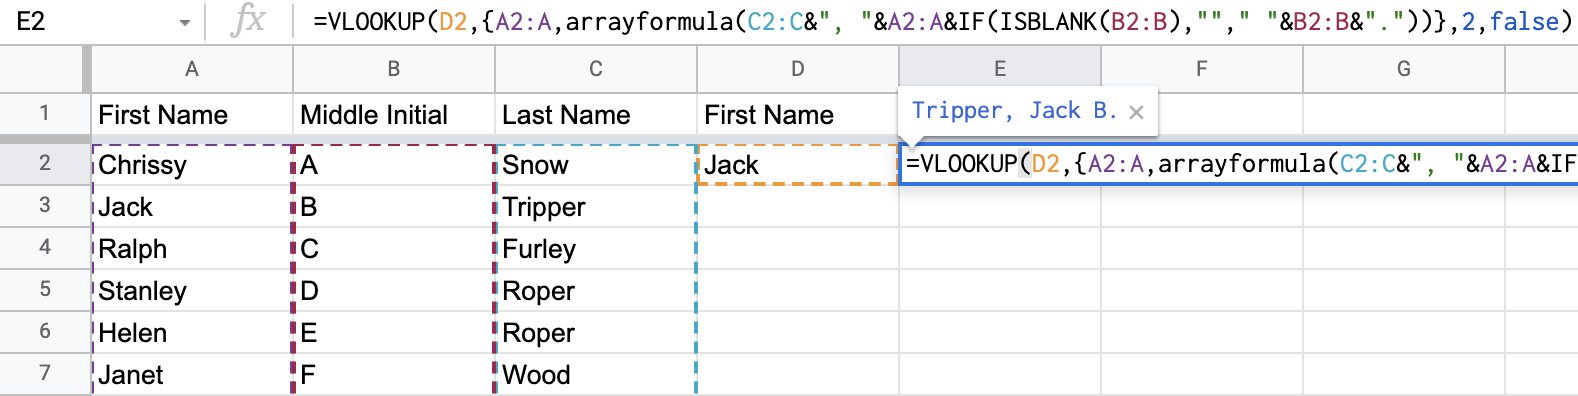Close the Tripper, Jack B. preview tooltip
This screenshot has width=1578, height=396.
[x=1136, y=112]
